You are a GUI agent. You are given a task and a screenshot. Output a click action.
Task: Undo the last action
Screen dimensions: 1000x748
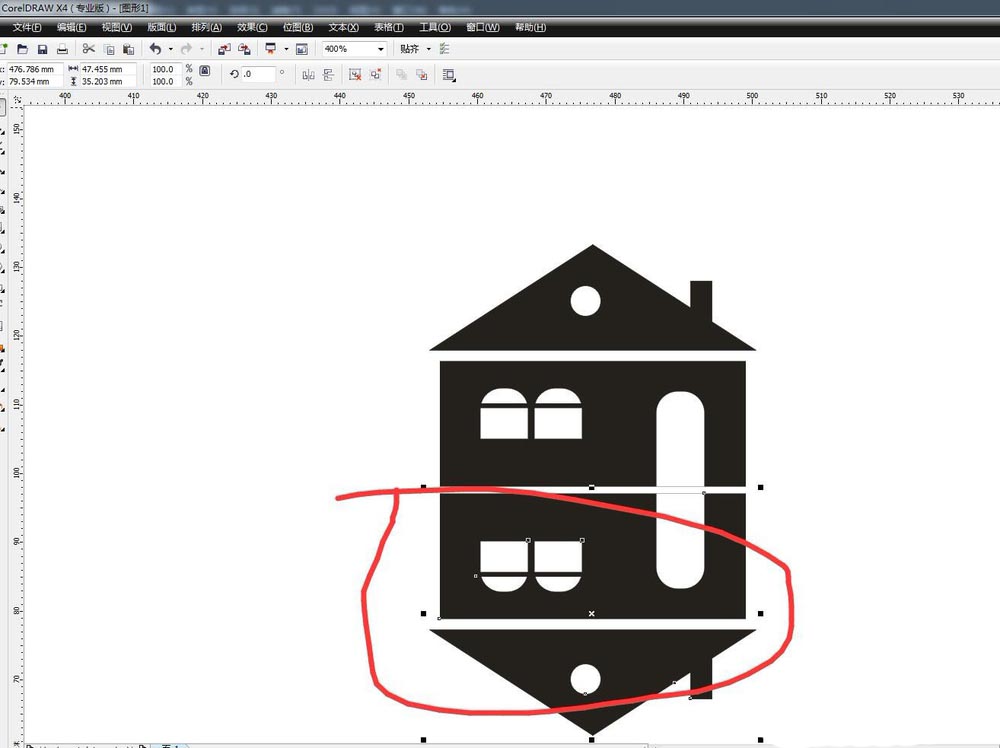[x=156, y=48]
